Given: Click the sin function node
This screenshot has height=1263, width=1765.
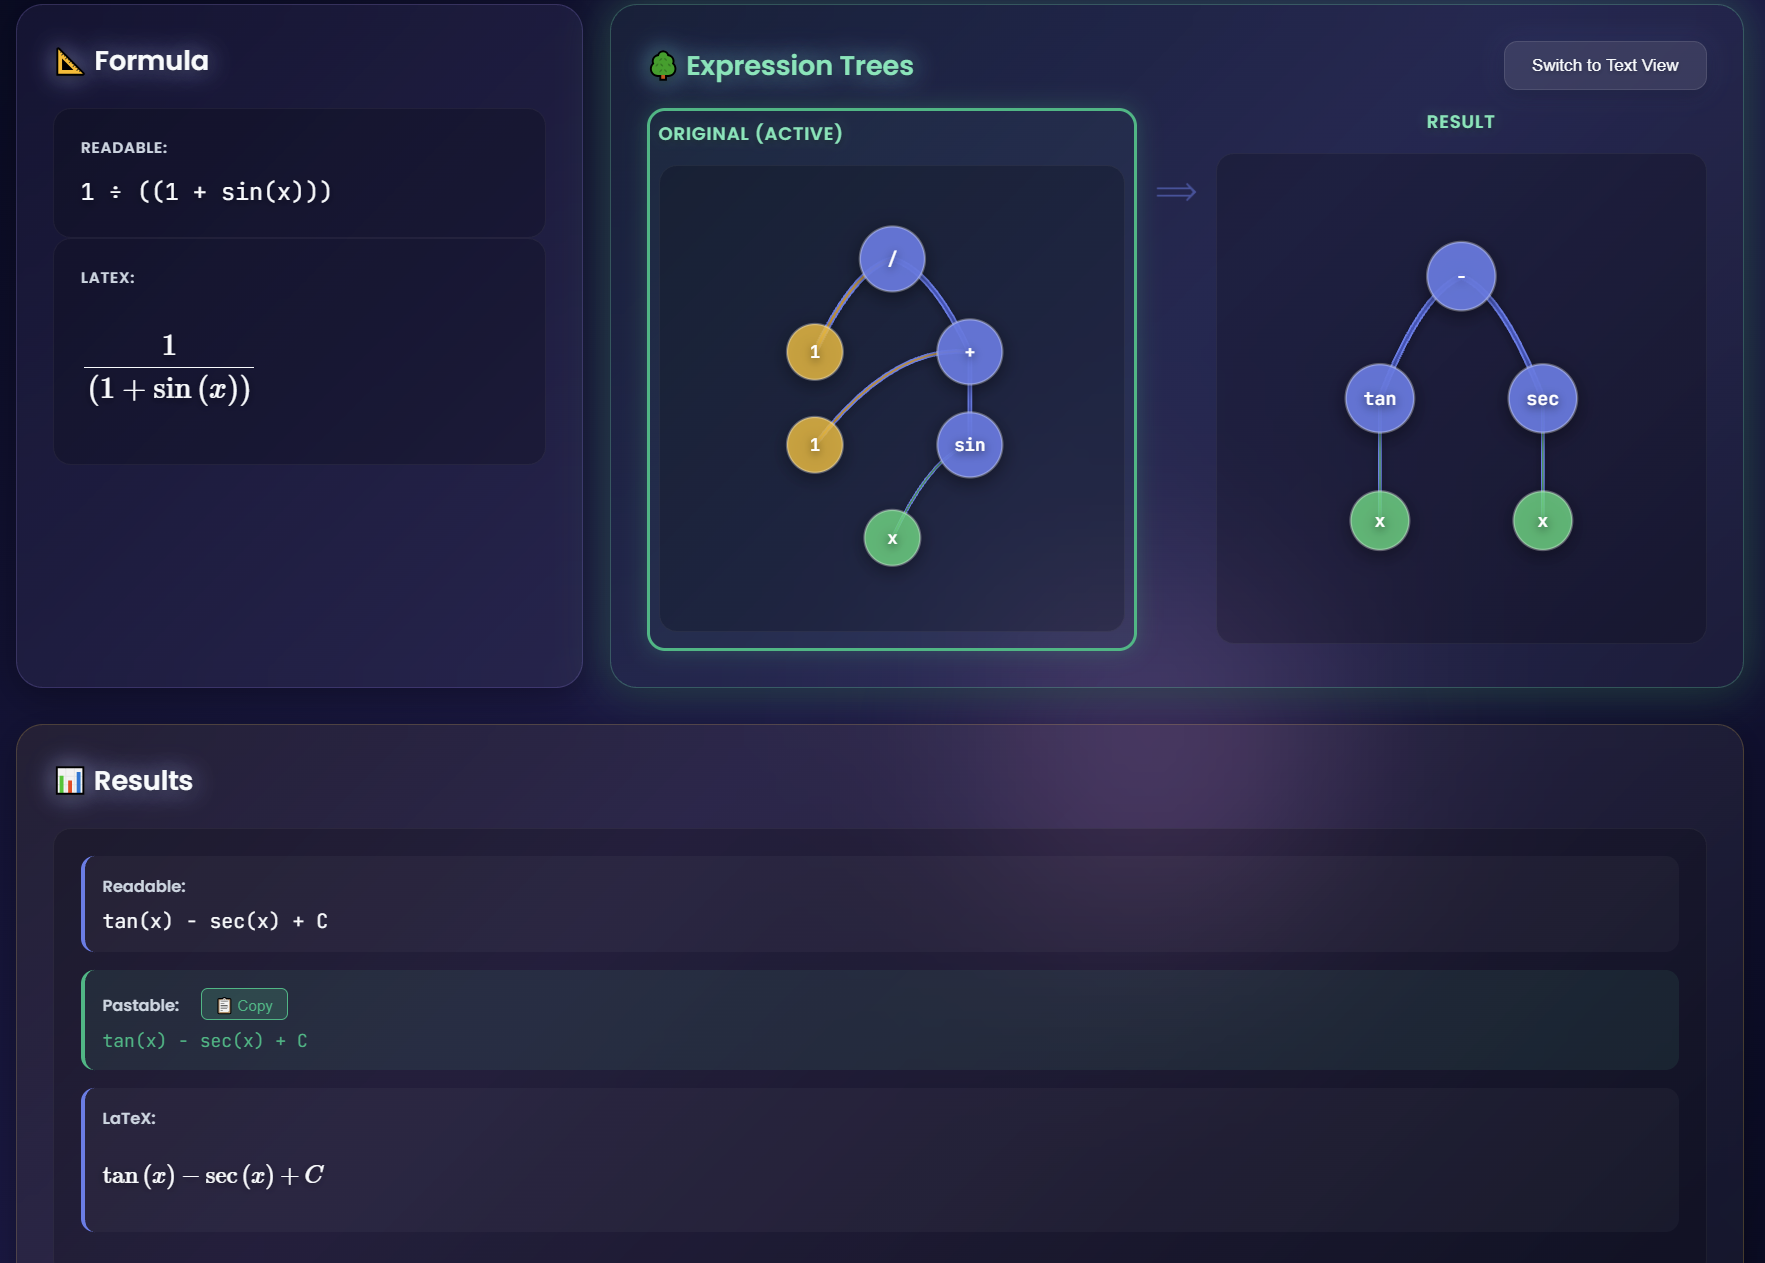Looking at the screenshot, I should pos(969,445).
